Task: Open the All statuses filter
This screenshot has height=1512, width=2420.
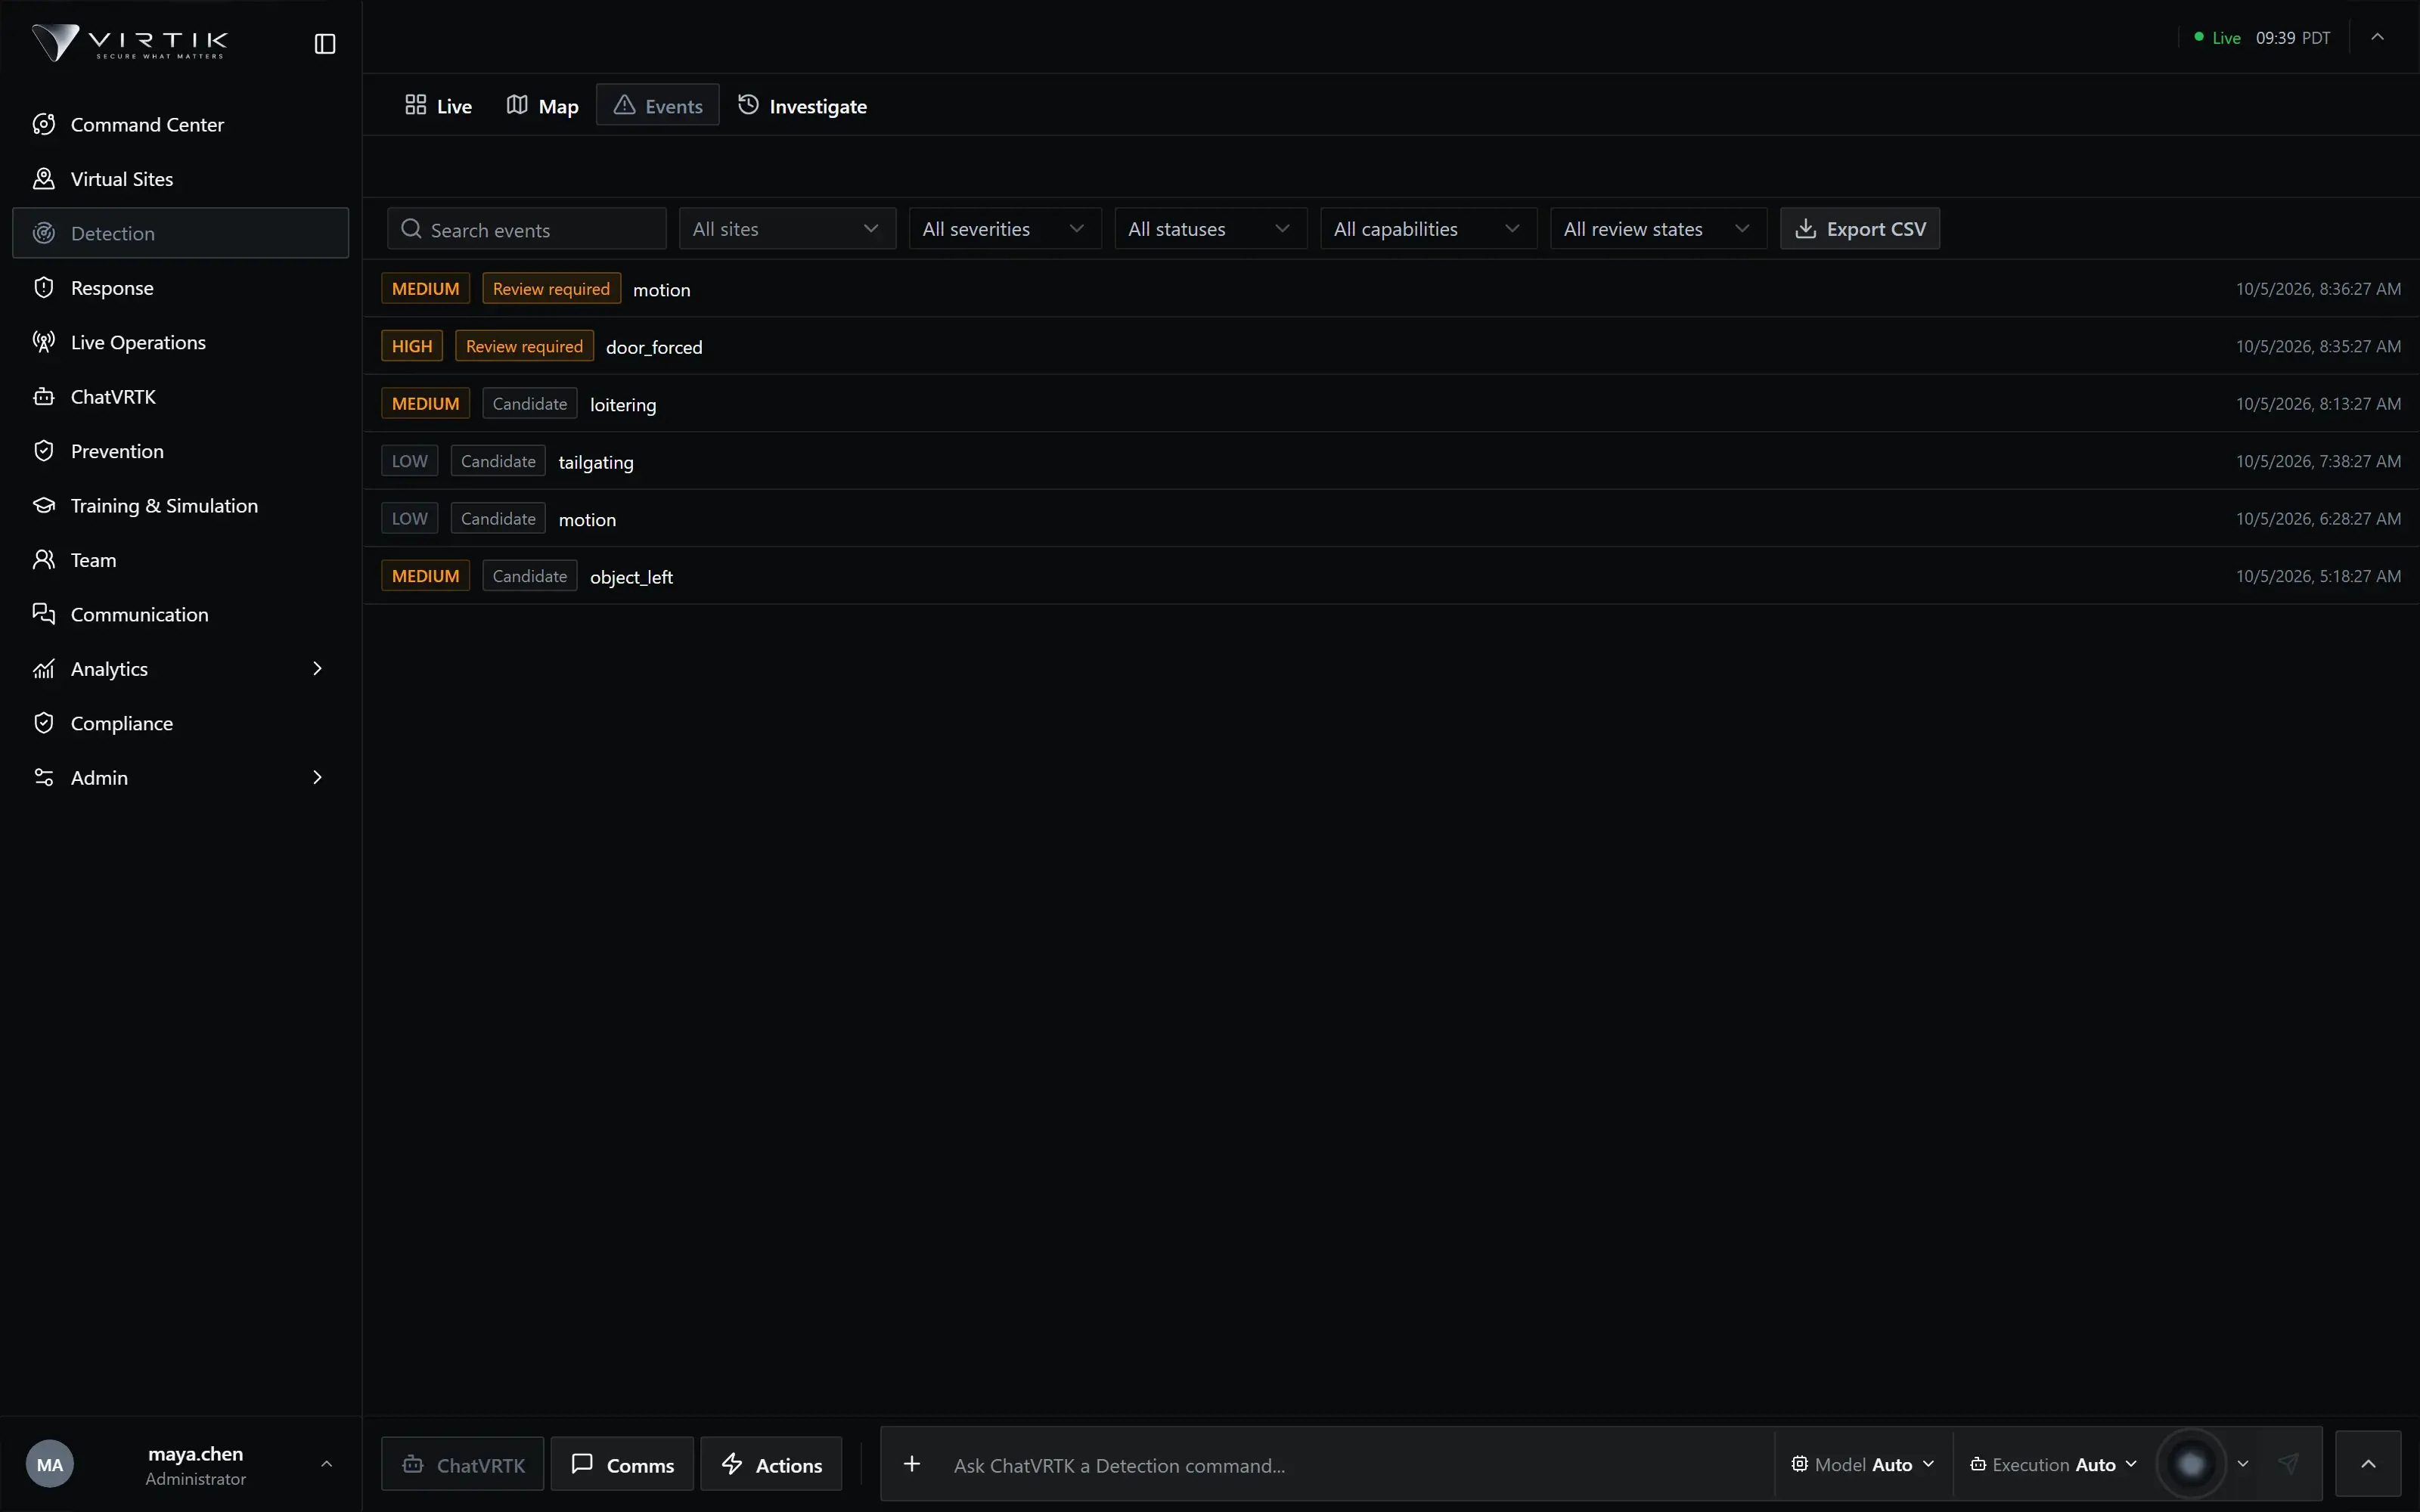Action: point(1211,229)
